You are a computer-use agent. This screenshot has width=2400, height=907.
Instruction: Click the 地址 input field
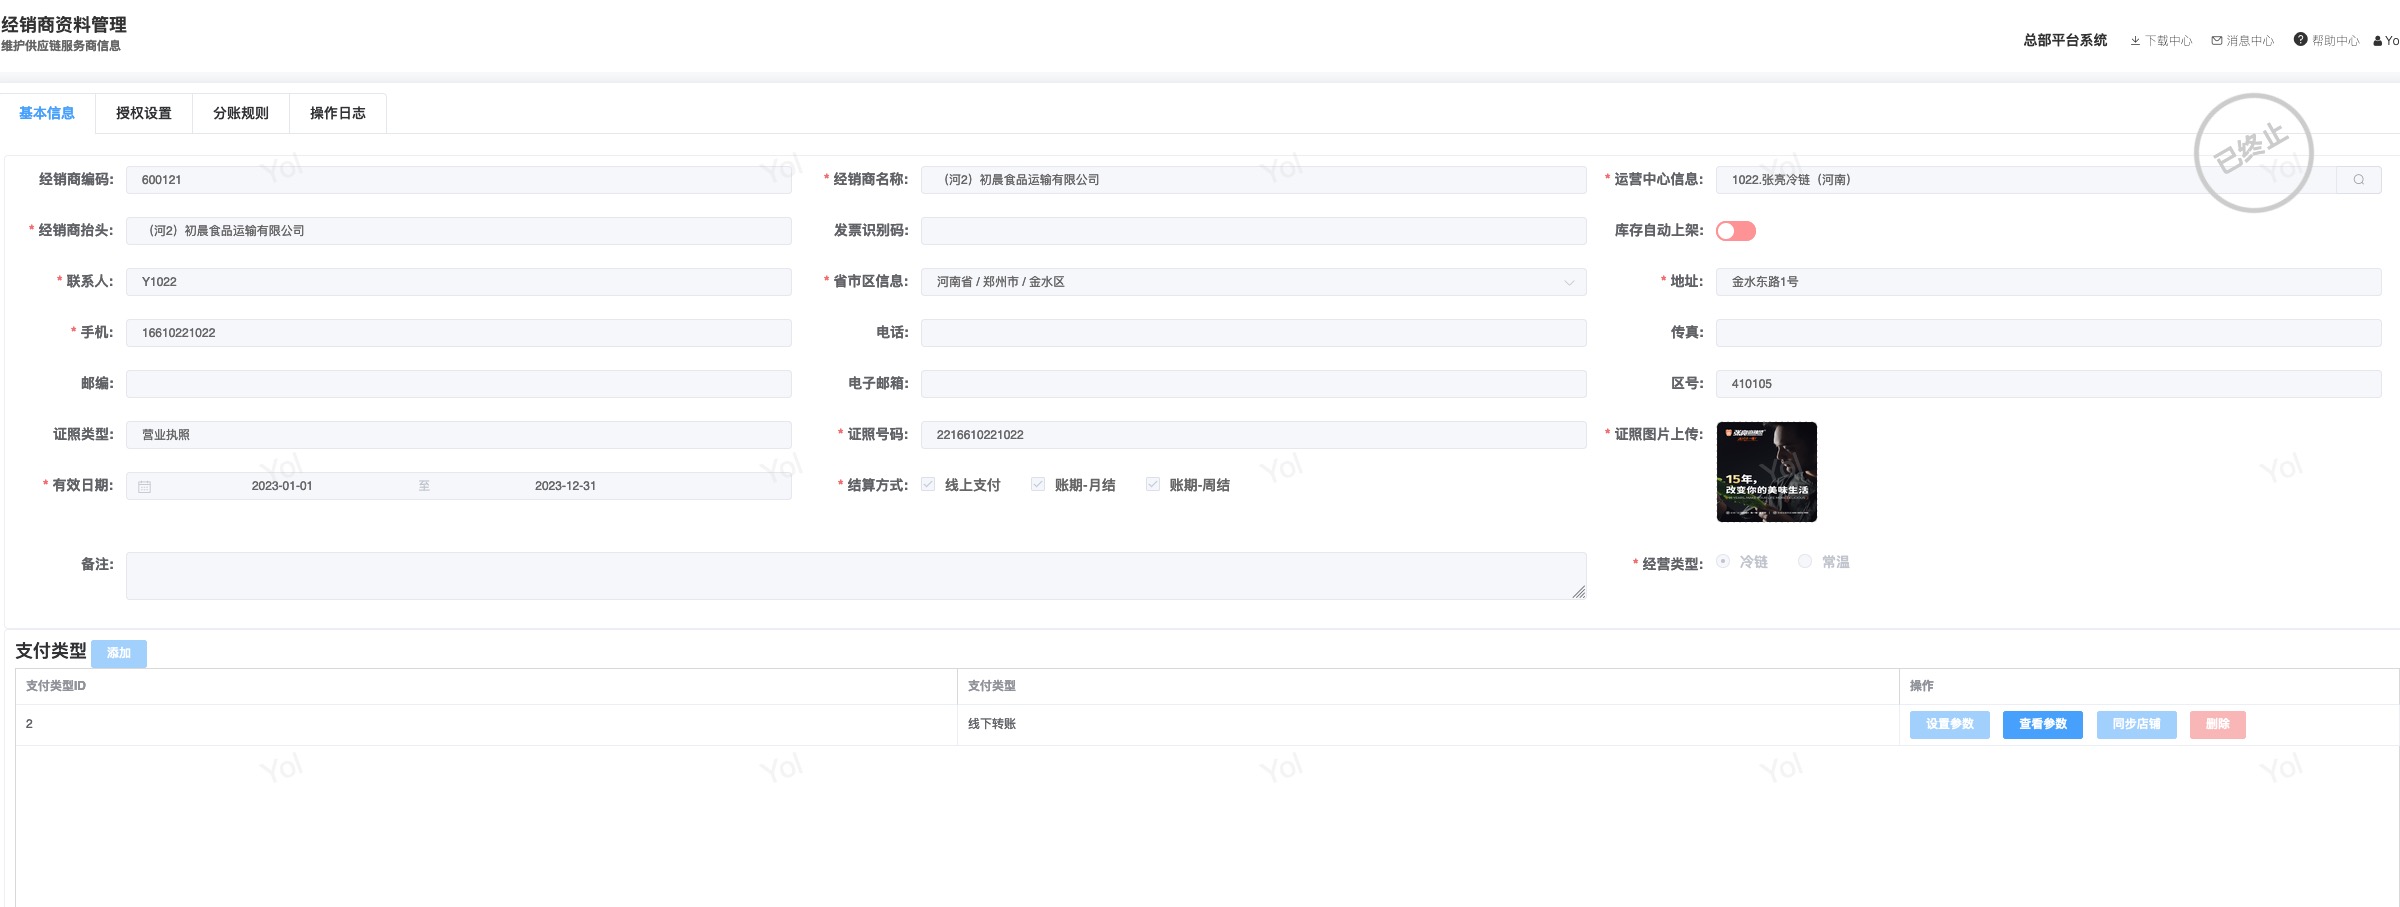point(2049,282)
